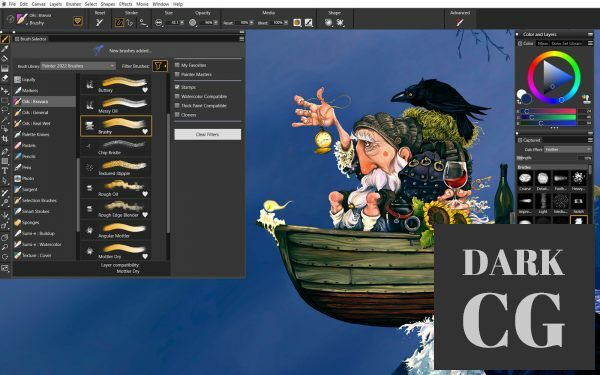The image size is (600, 375).
Task: Open the Canvas menu
Action: coord(38,4)
